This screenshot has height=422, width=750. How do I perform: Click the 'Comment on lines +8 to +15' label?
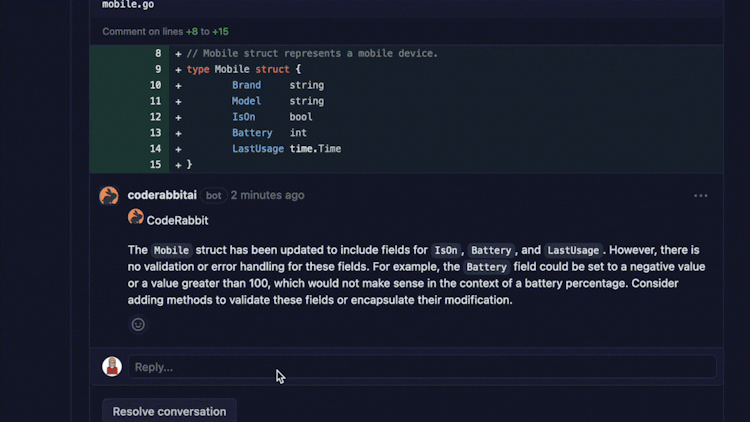165,32
